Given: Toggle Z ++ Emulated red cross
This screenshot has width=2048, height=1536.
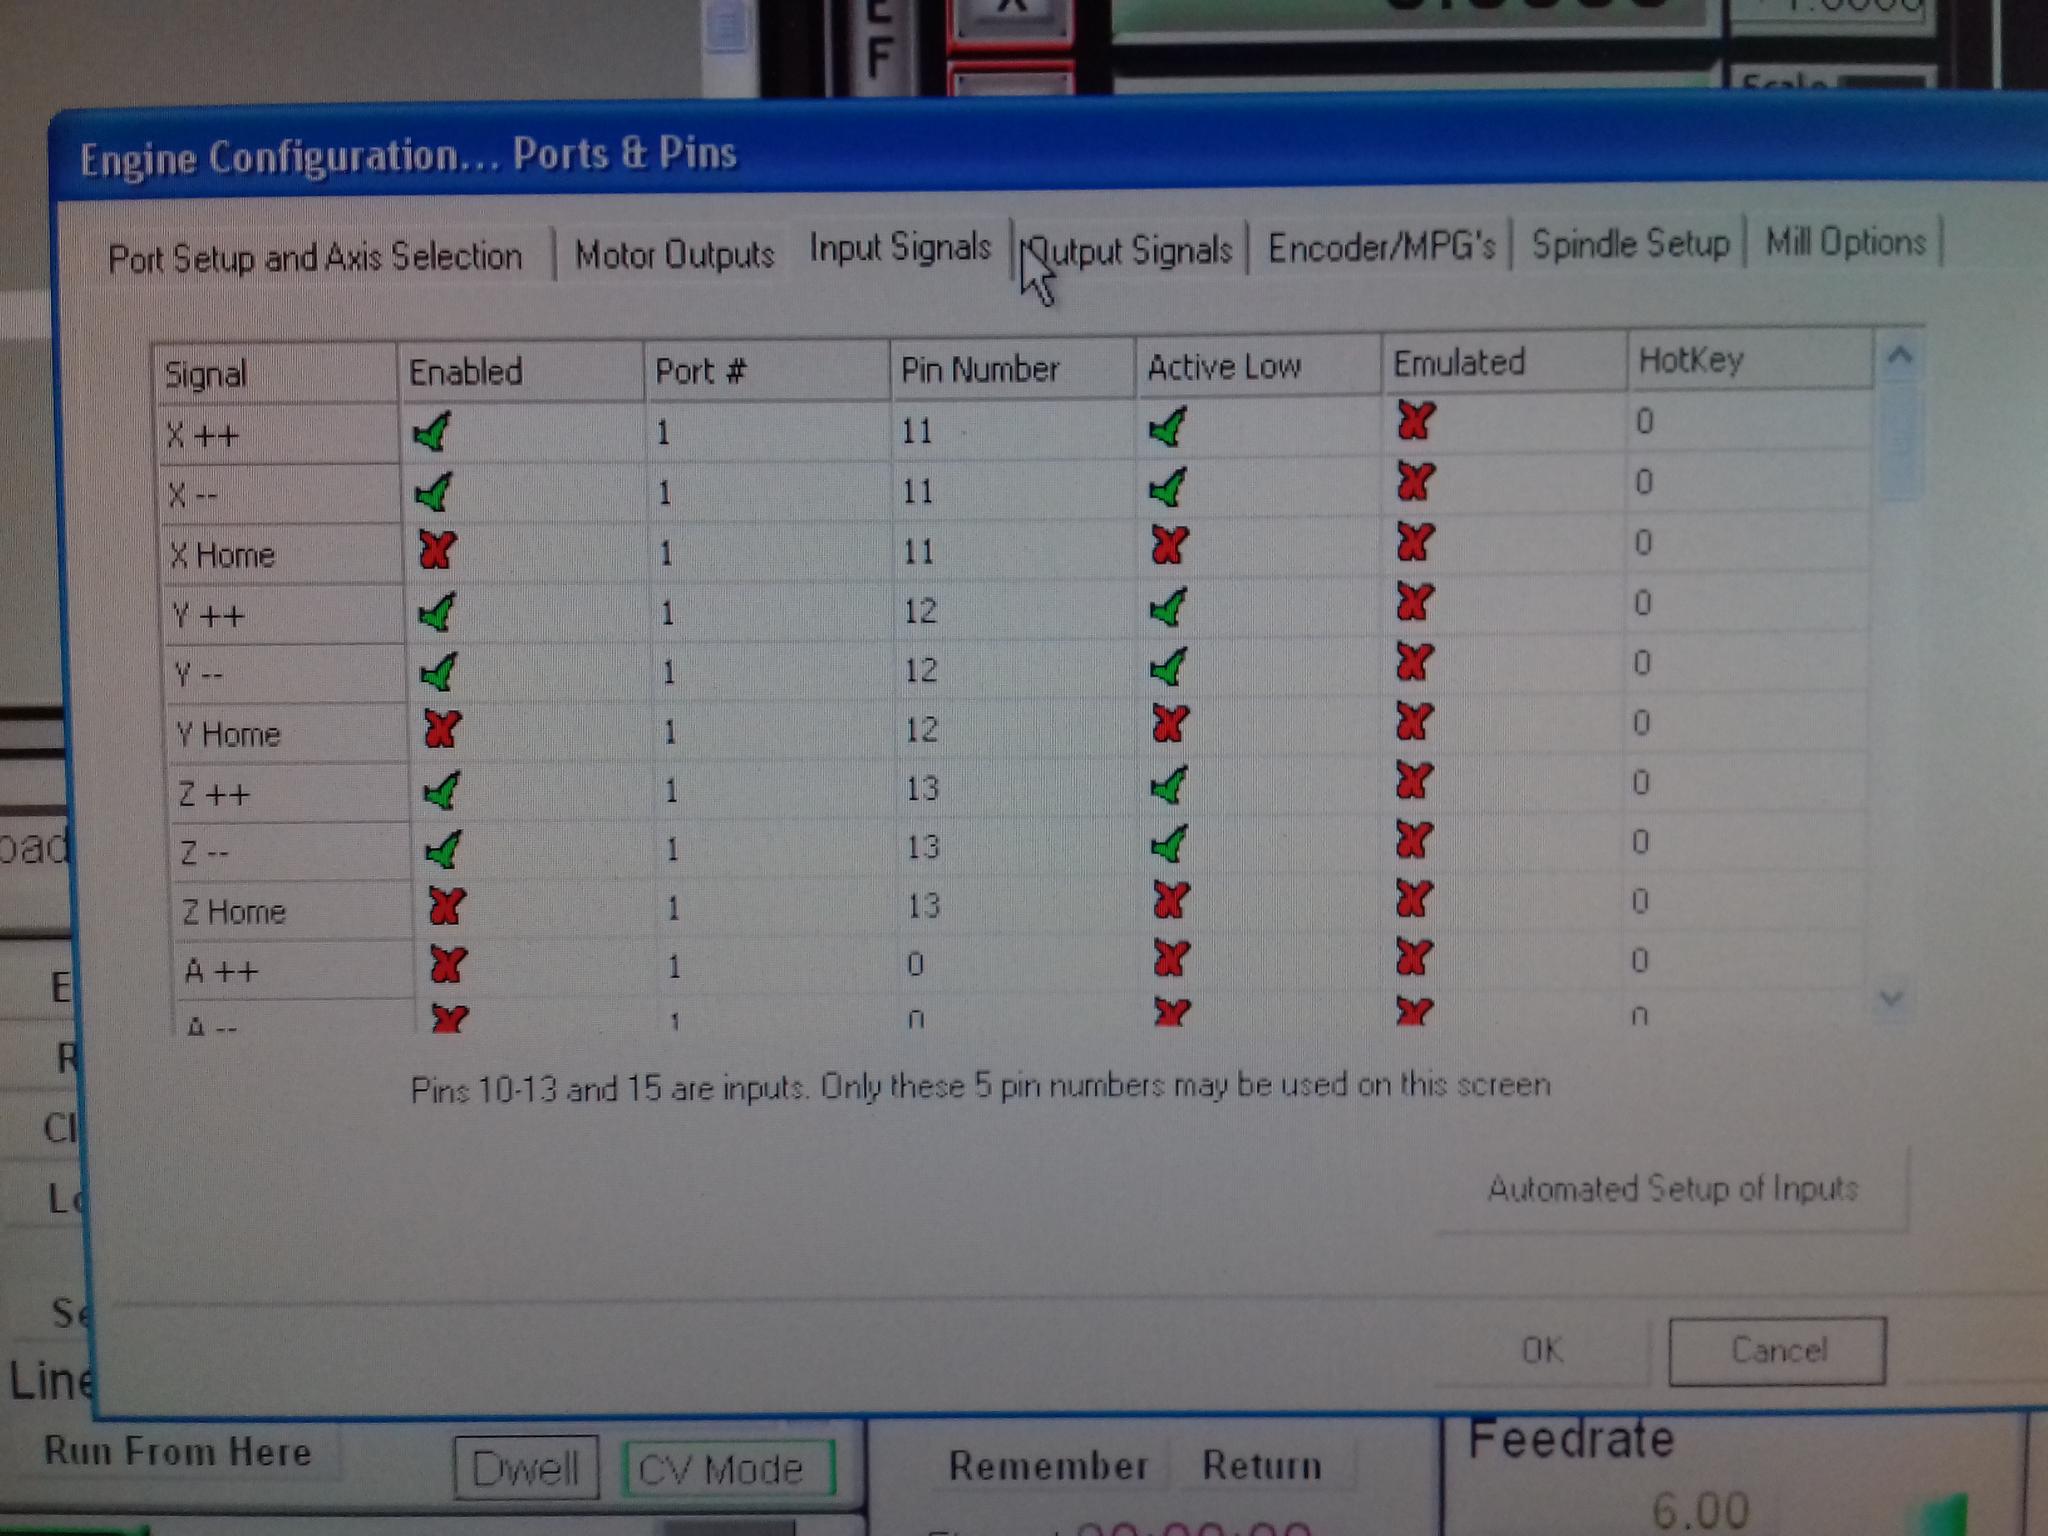Looking at the screenshot, I should coord(1413,780).
